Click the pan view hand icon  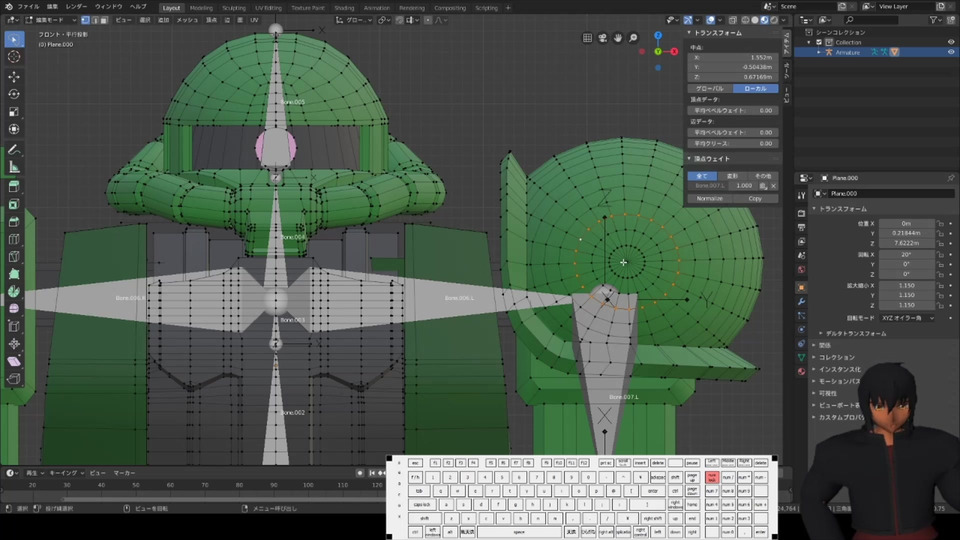(618, 38)
